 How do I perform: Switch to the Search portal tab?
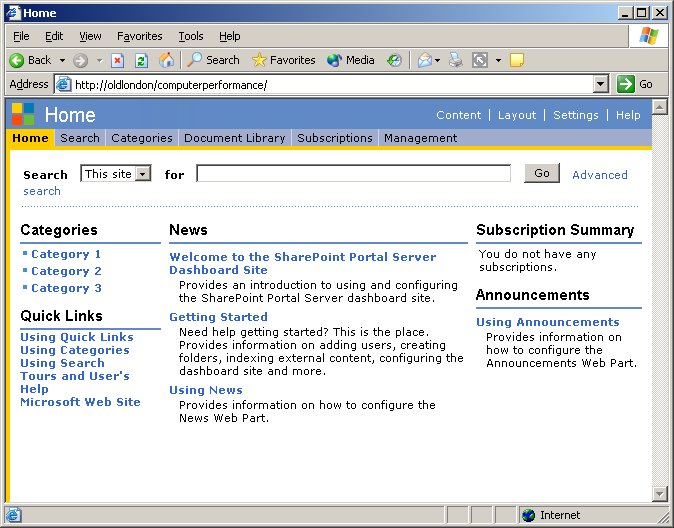point(80,138)
